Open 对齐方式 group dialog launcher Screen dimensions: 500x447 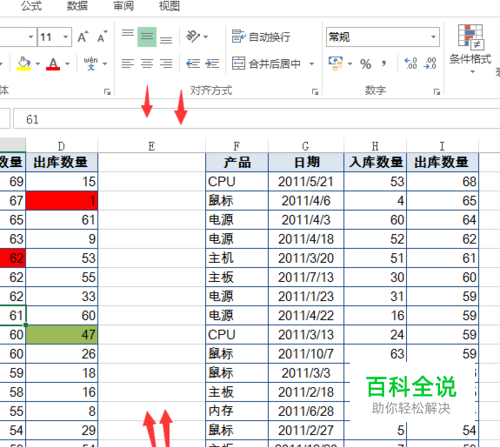coord(315,92)
